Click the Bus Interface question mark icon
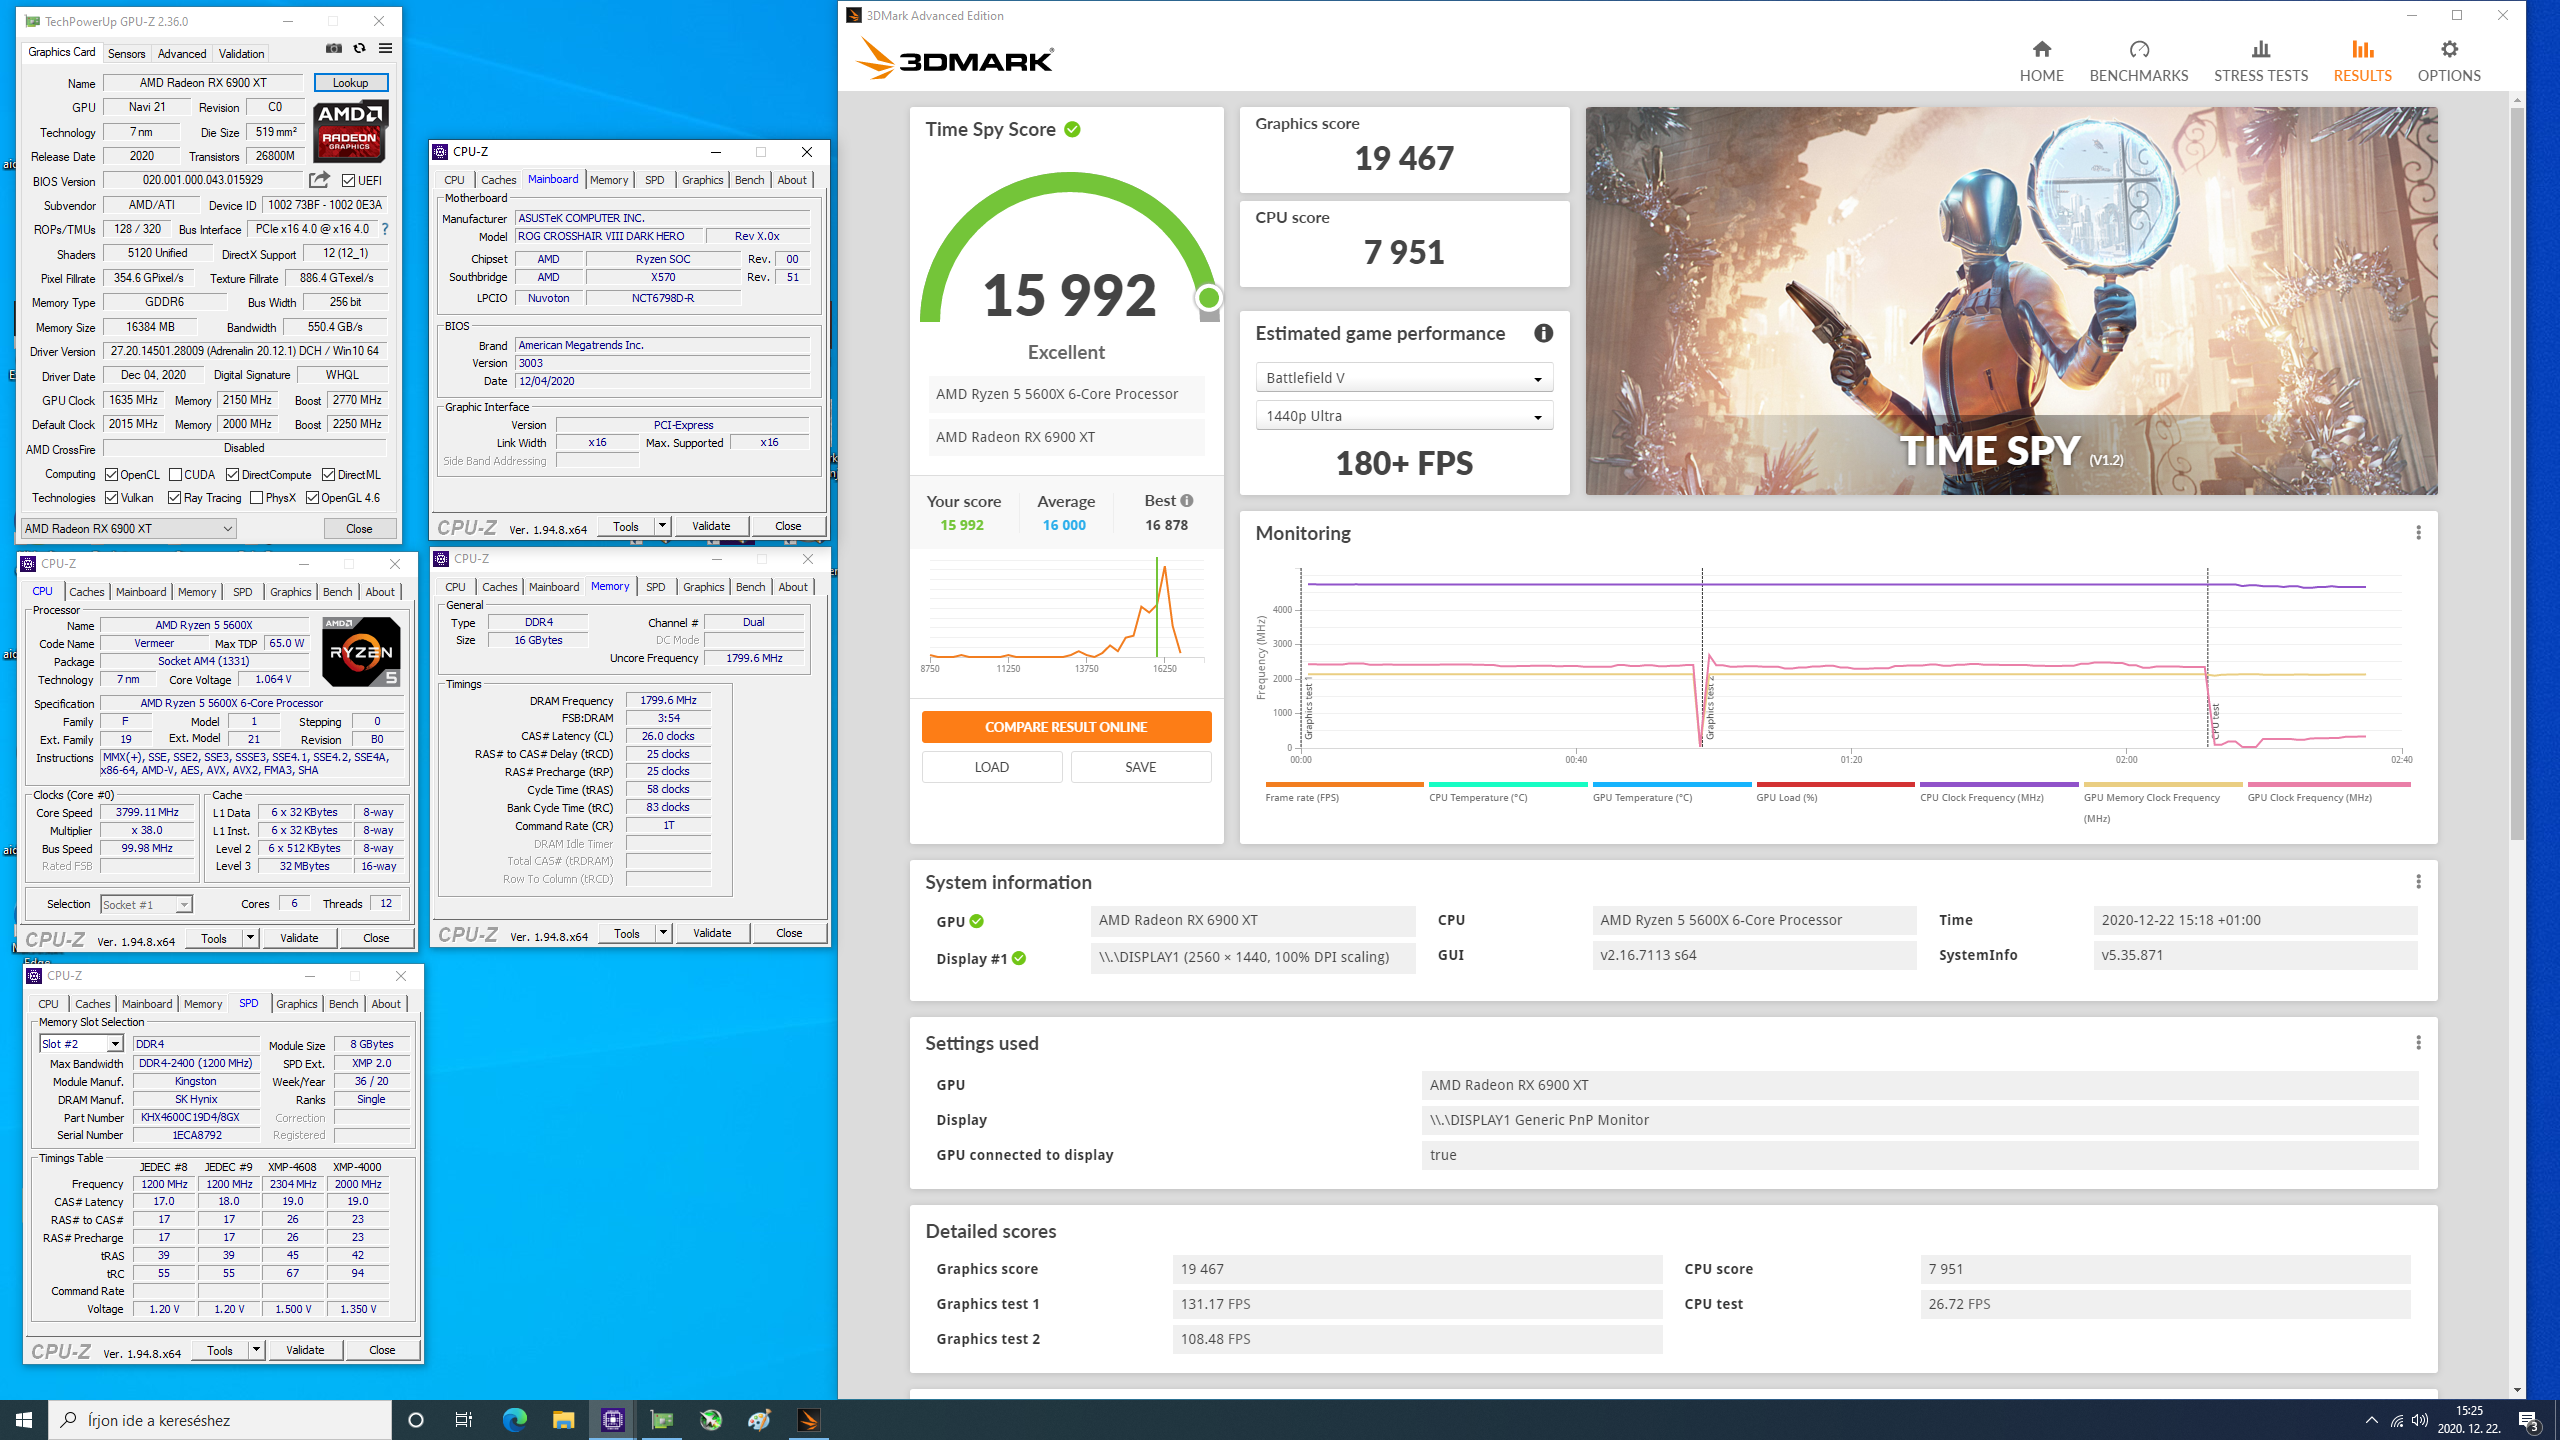 point(385,229)
